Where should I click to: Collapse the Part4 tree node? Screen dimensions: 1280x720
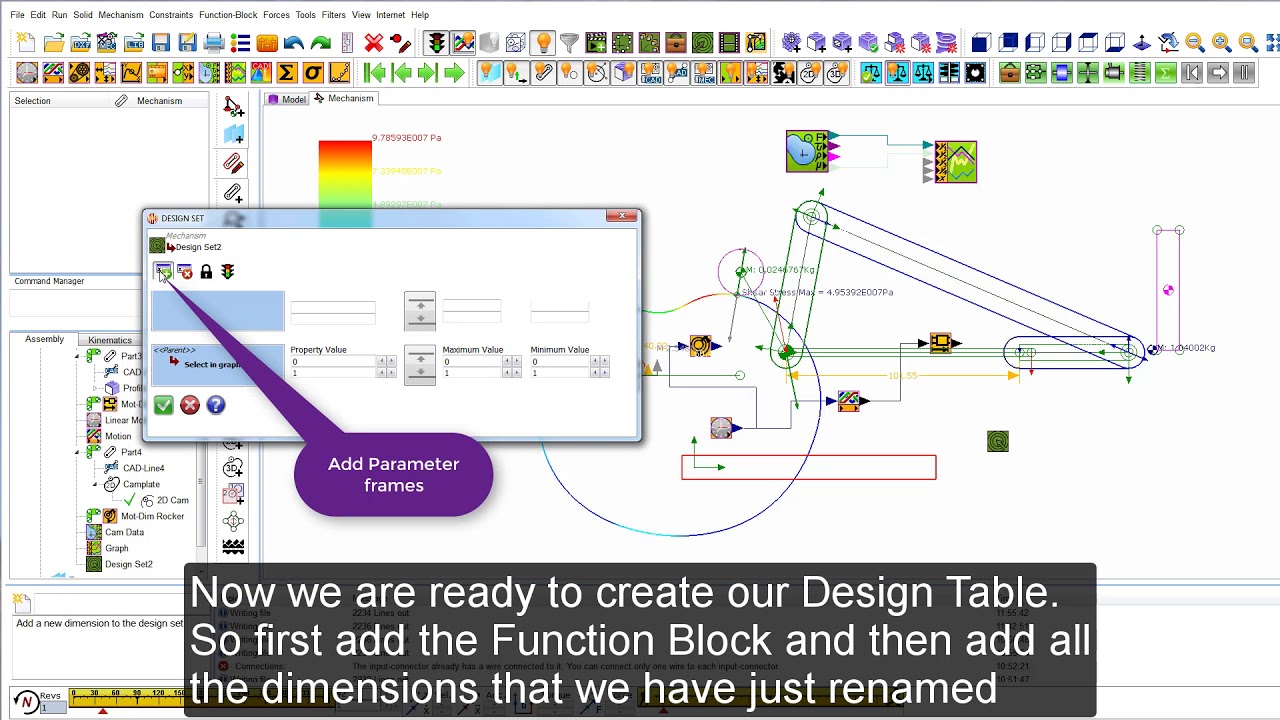click(78, 452)
